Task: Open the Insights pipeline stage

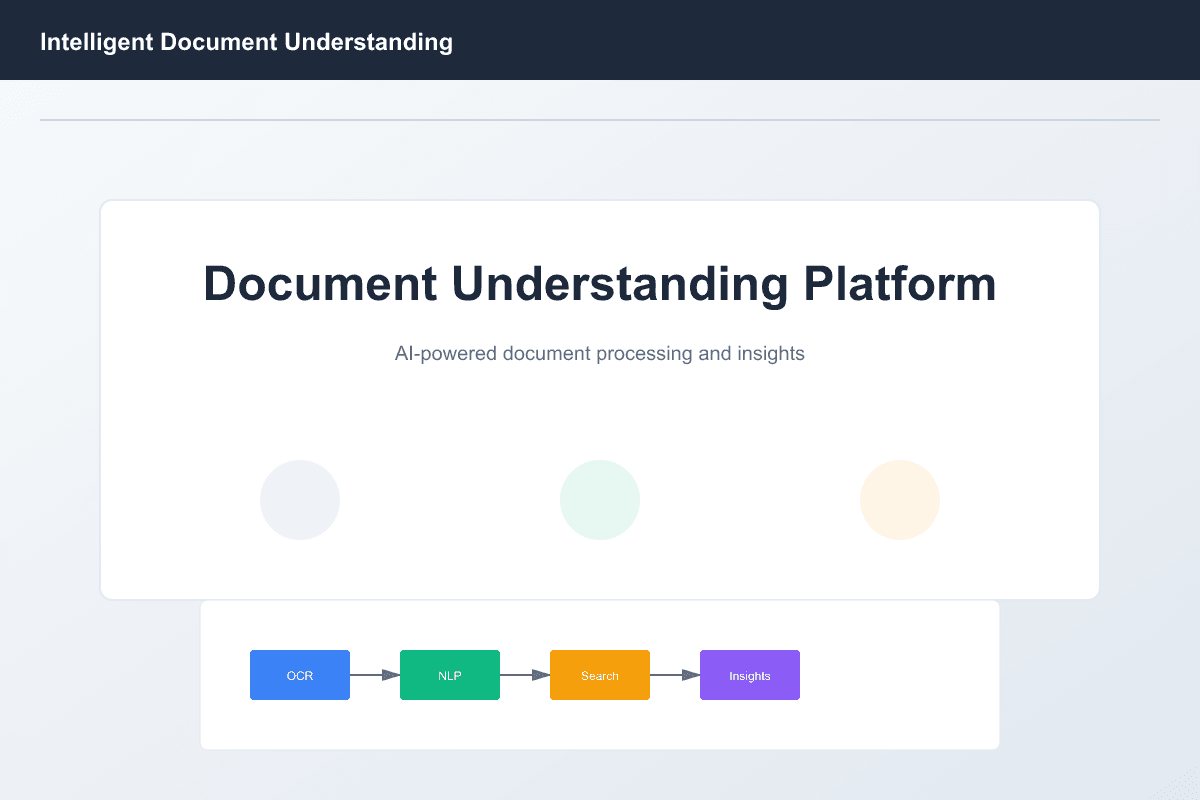Action: click(x=750, y=675)
